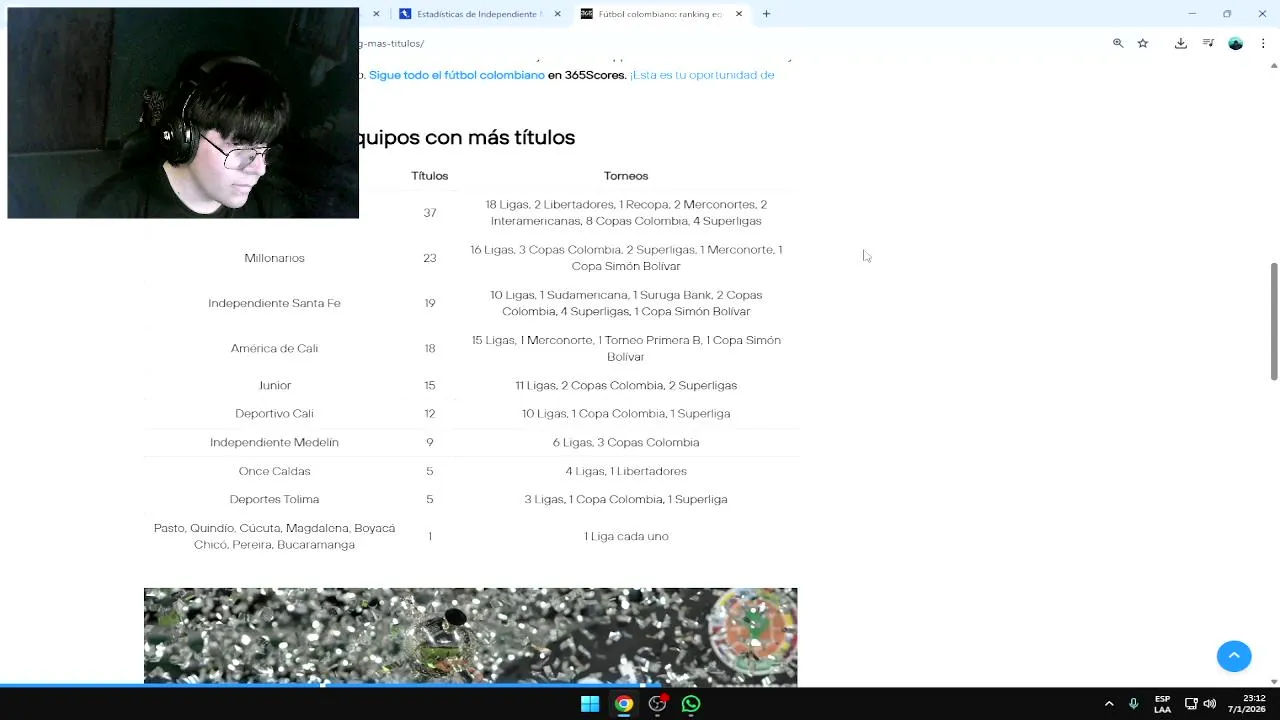Click '4 Ligas, 1 Libertadores' cell
This screenshot has height=720, width=1280.
coord(626,471)
